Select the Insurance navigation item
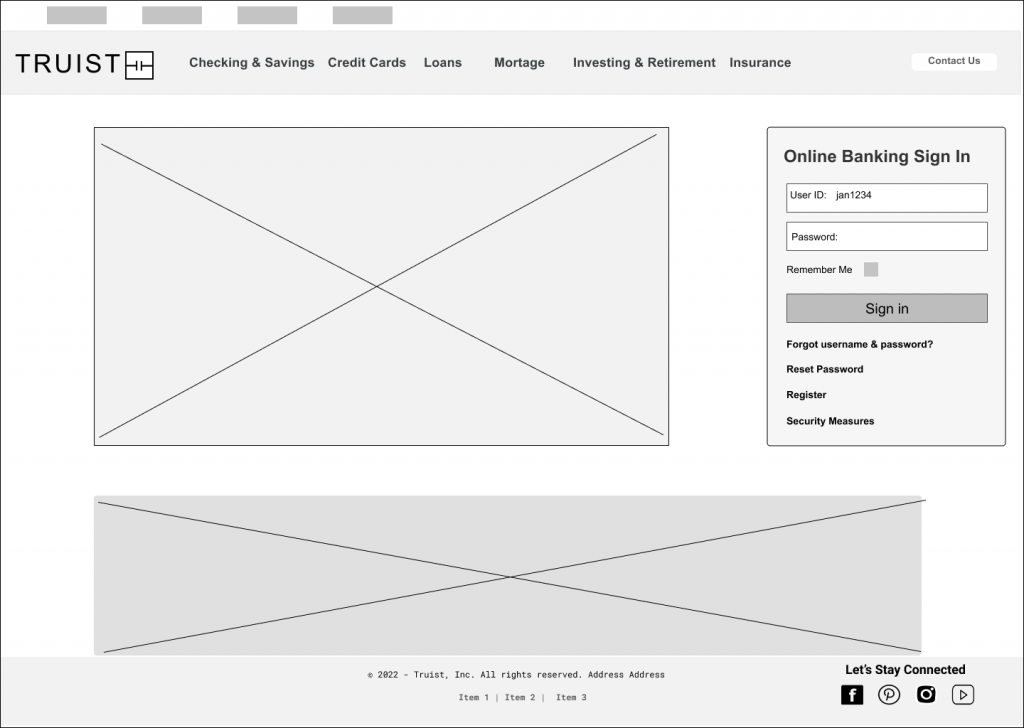 point(760,62)
